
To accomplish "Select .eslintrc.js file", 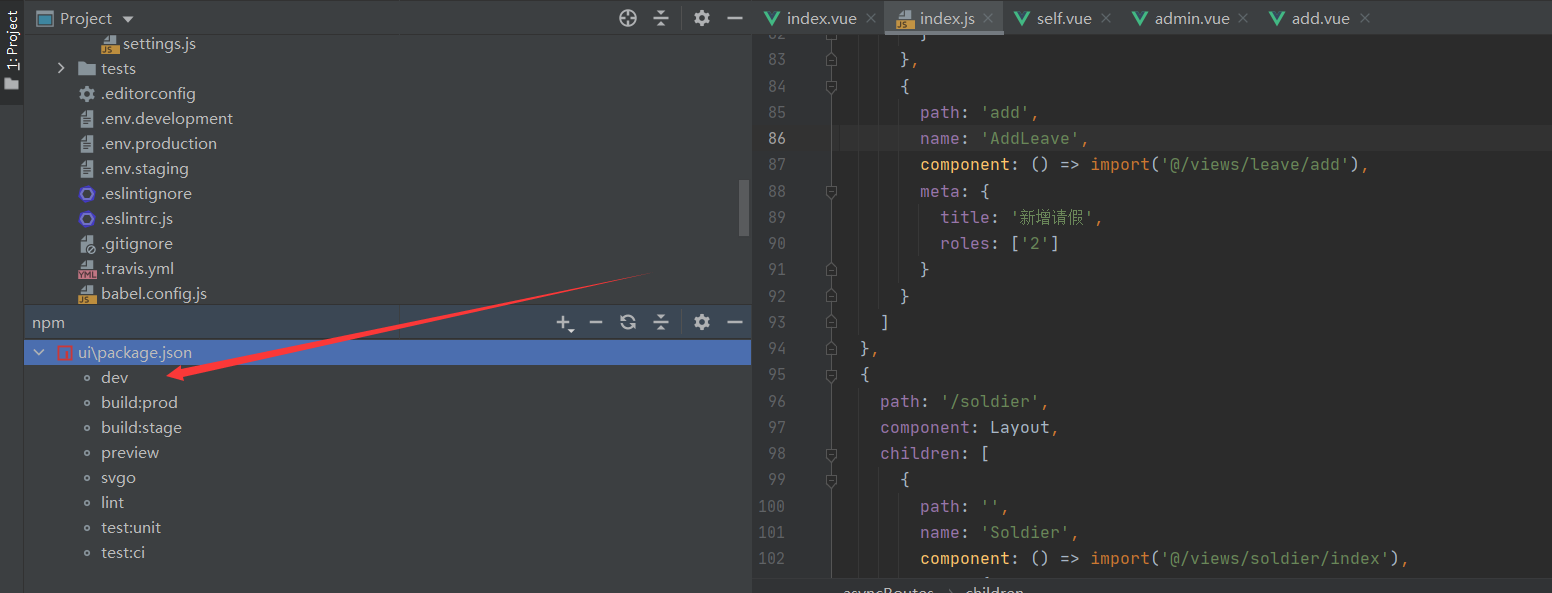I will [137, 218].
